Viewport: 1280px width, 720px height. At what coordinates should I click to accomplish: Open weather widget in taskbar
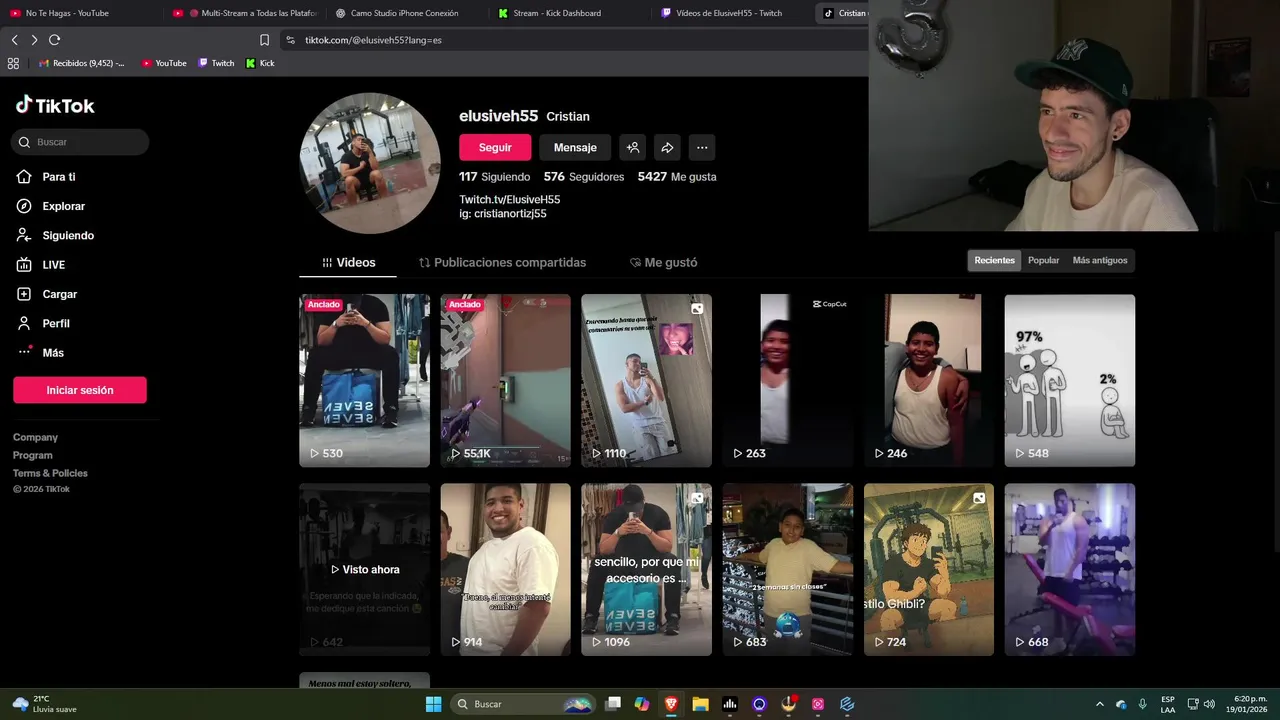tap(45, 704)
